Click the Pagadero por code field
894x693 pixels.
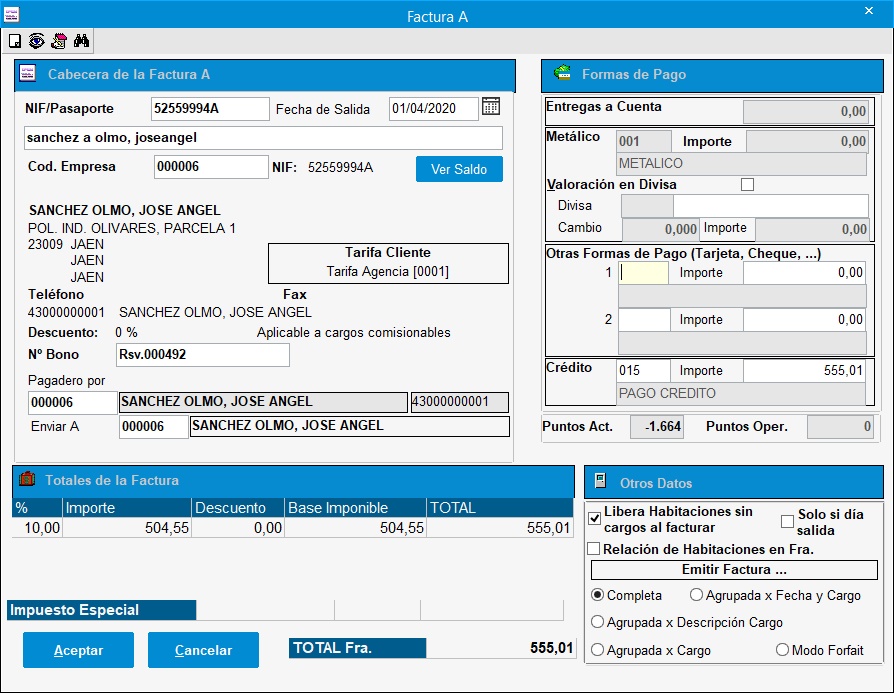(72, 403)
